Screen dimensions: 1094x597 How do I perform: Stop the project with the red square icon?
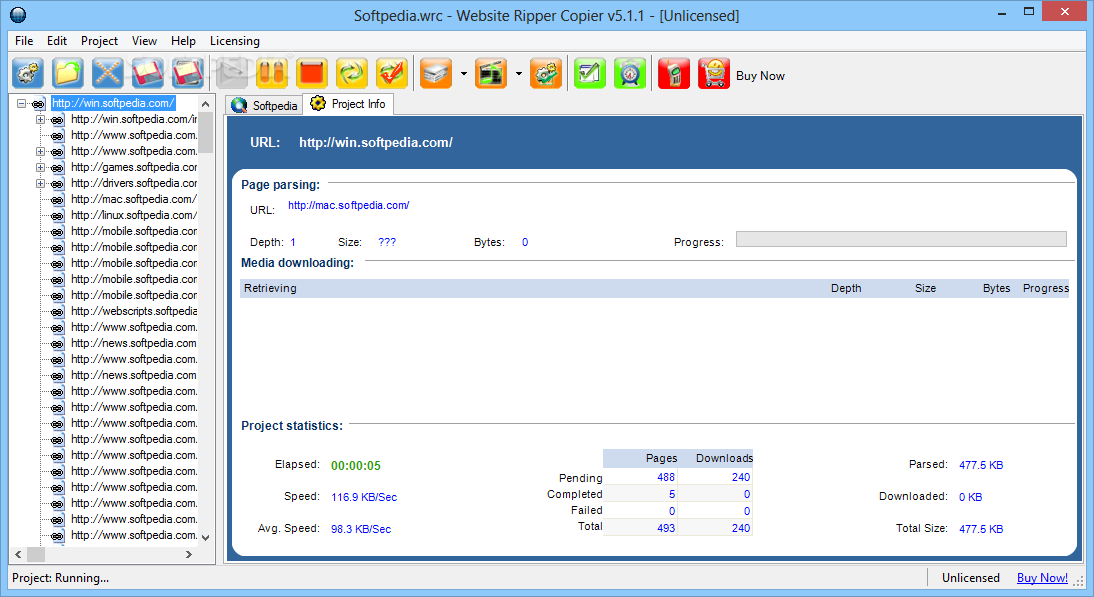(x=312, y=74)
